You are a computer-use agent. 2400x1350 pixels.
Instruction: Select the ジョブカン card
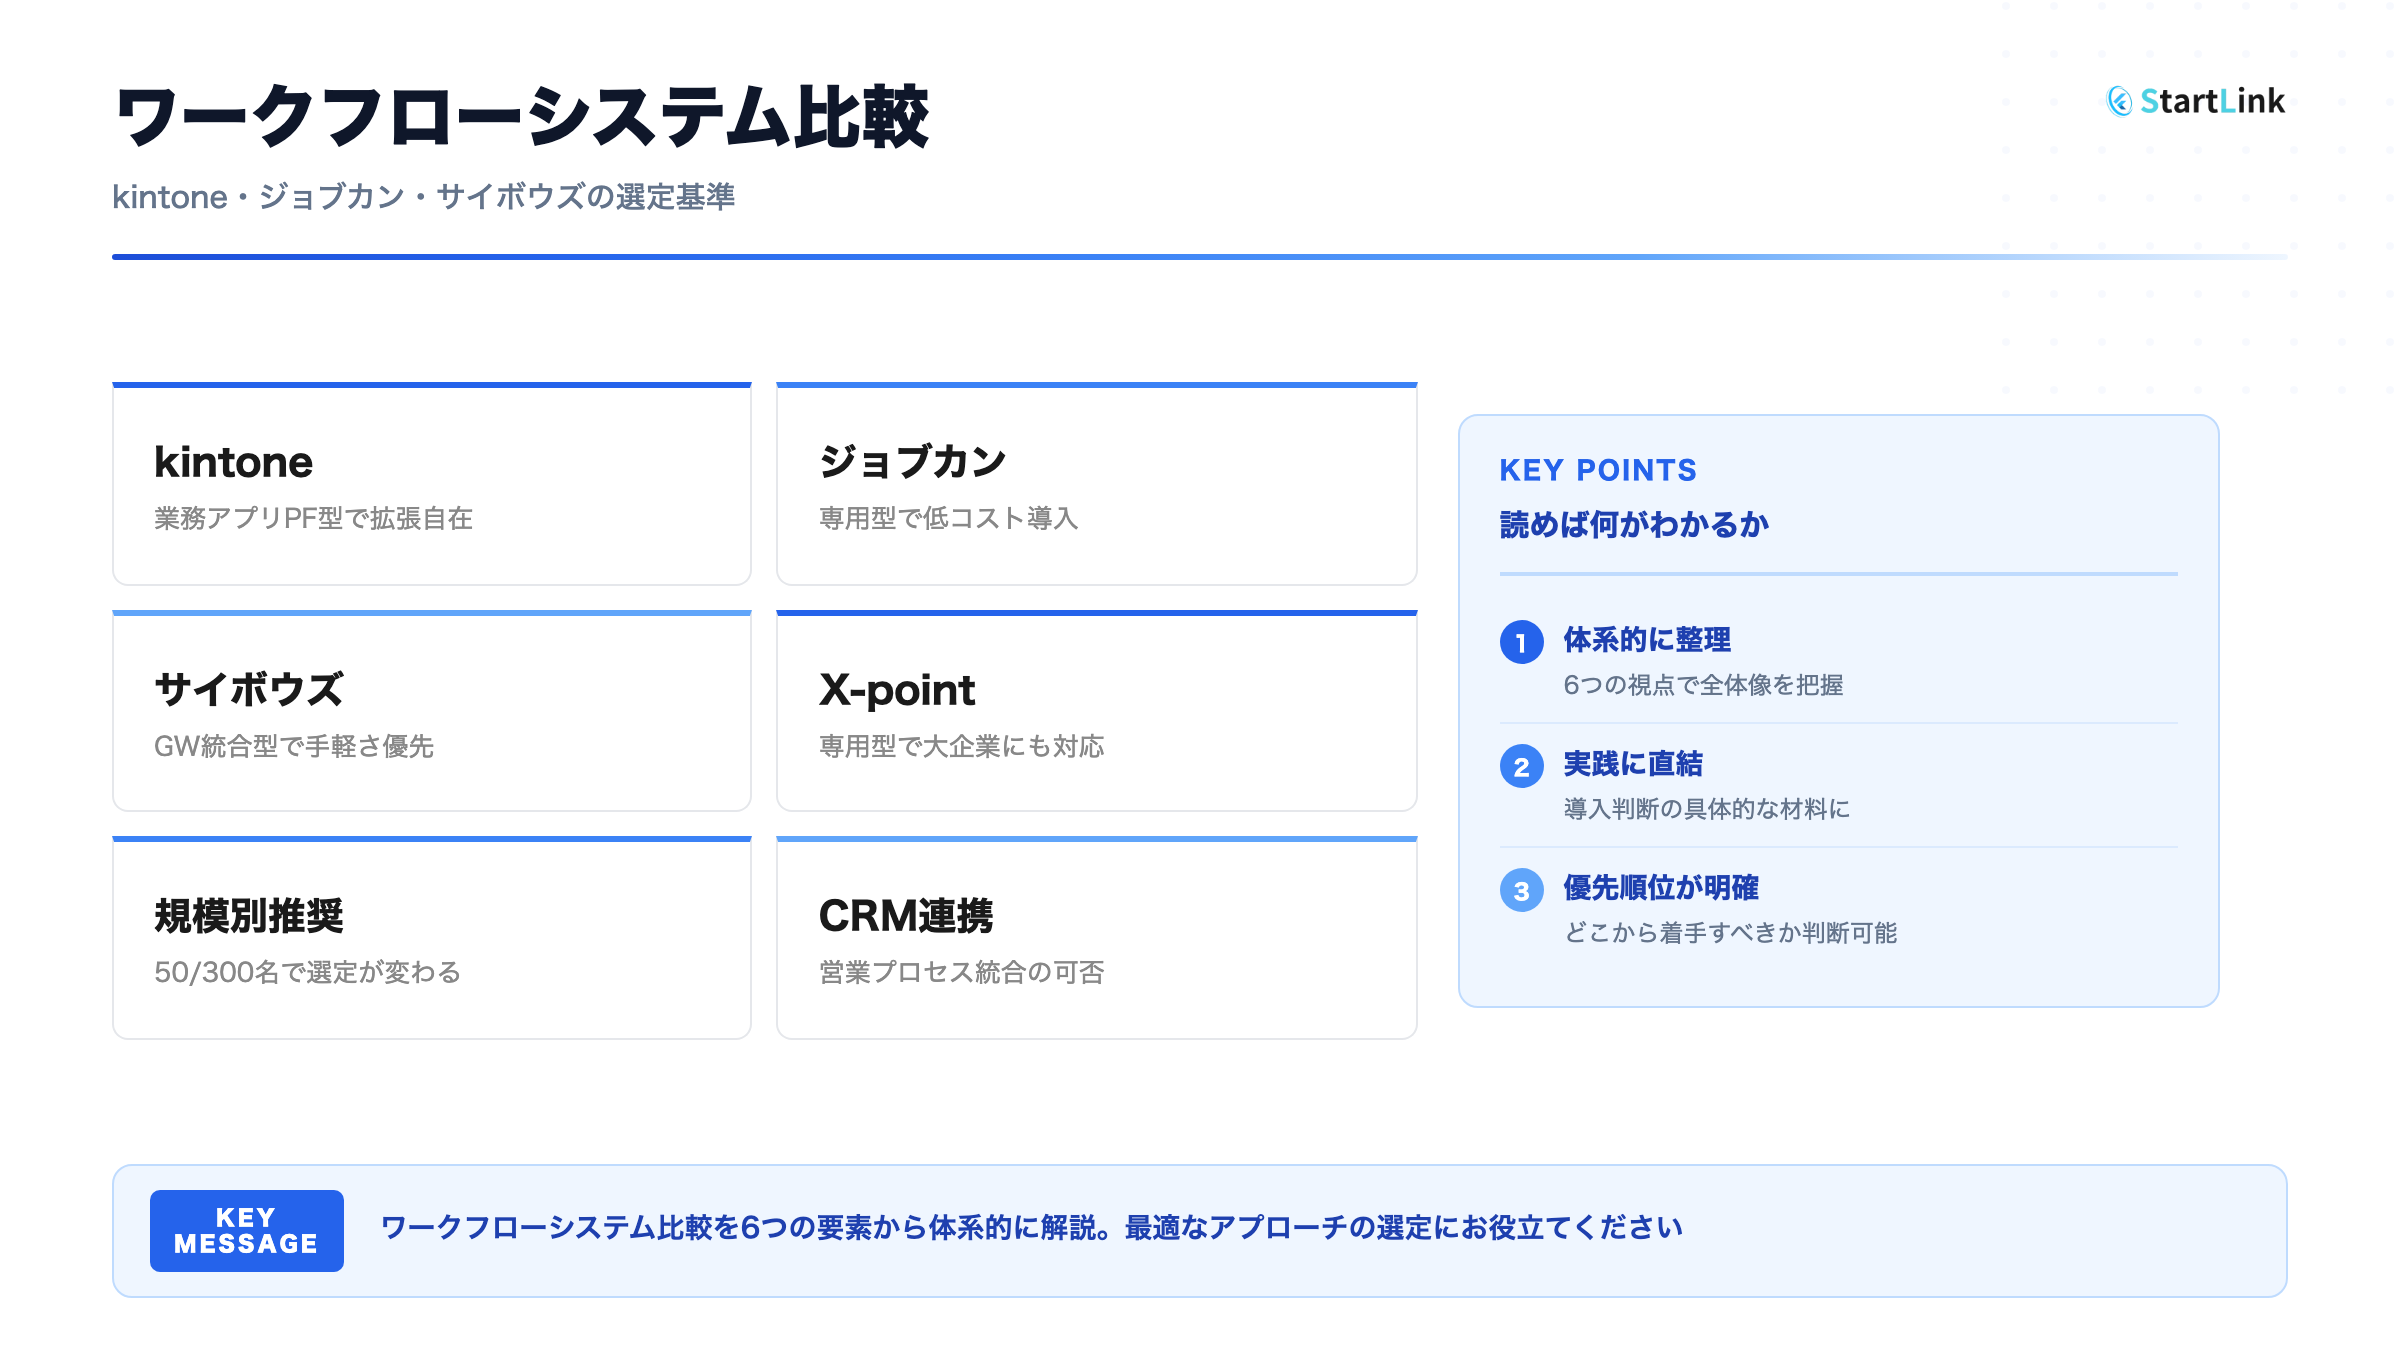[x=1096, y=486]
